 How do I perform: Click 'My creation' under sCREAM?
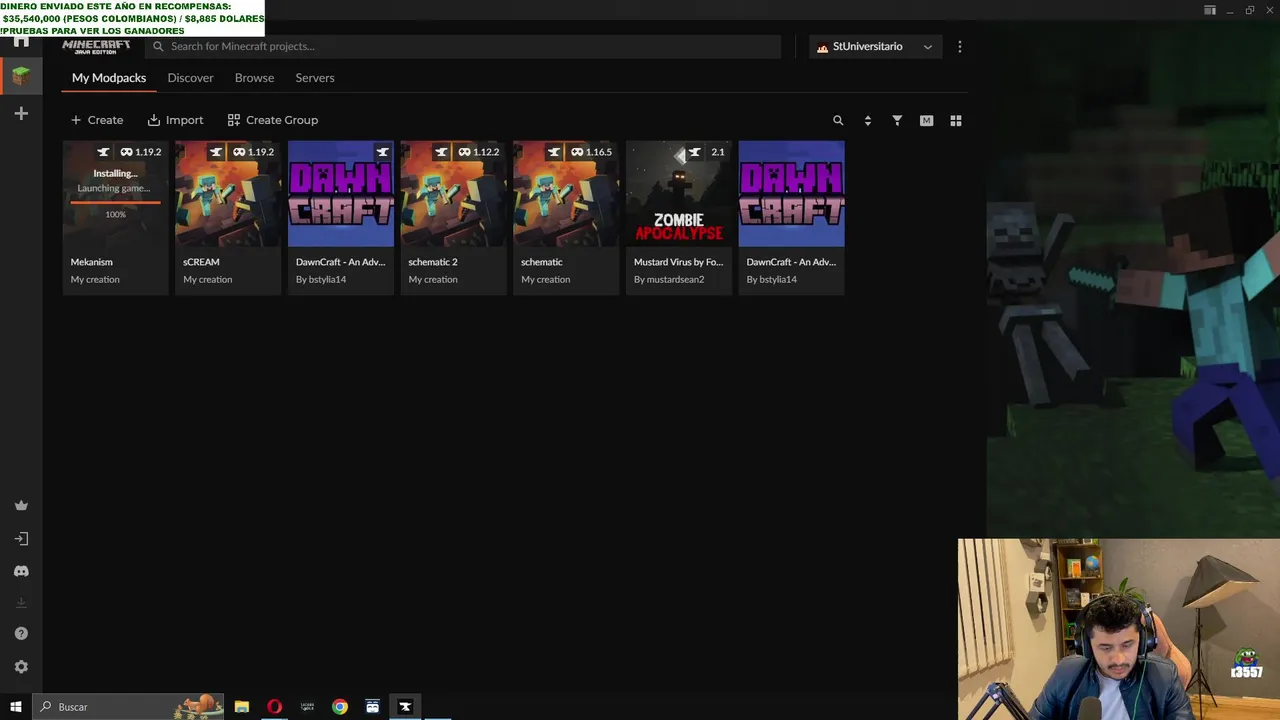click(x=207, y=280)
